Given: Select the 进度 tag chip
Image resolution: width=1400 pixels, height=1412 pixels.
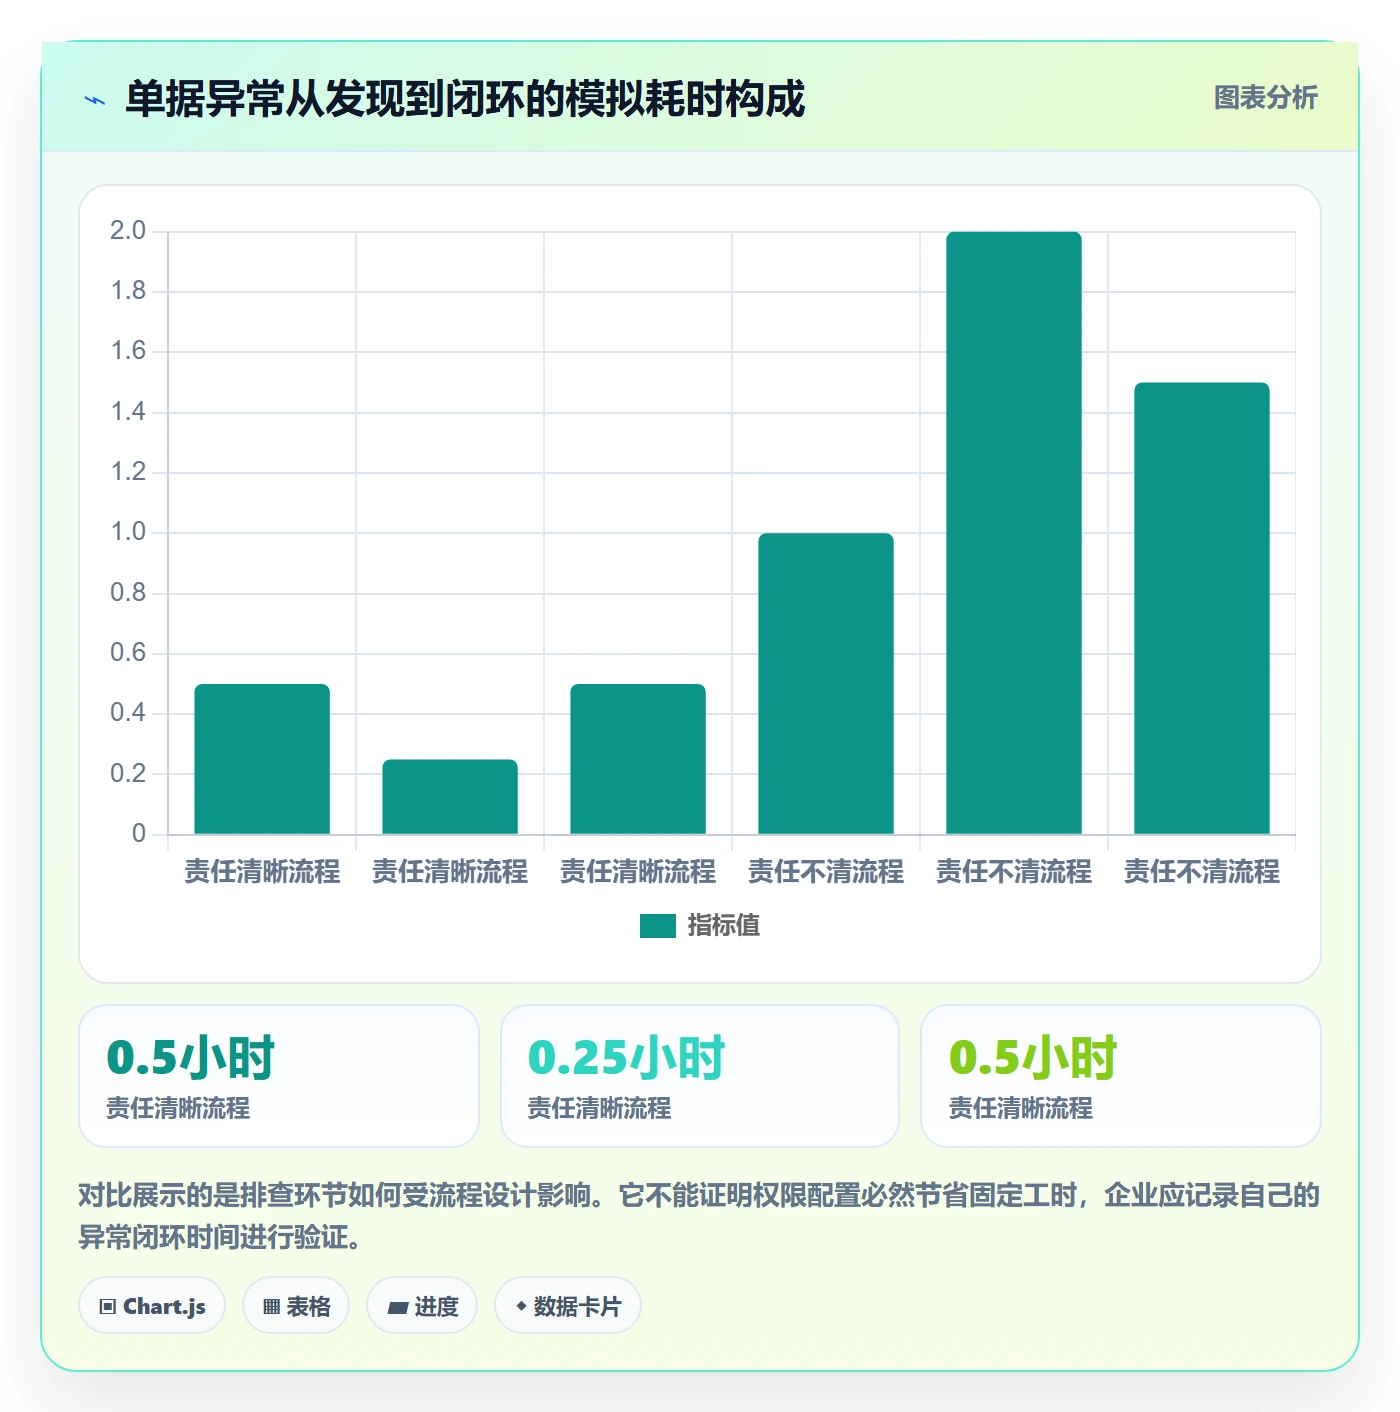Looking at the screenshot, I should 422,1306.
